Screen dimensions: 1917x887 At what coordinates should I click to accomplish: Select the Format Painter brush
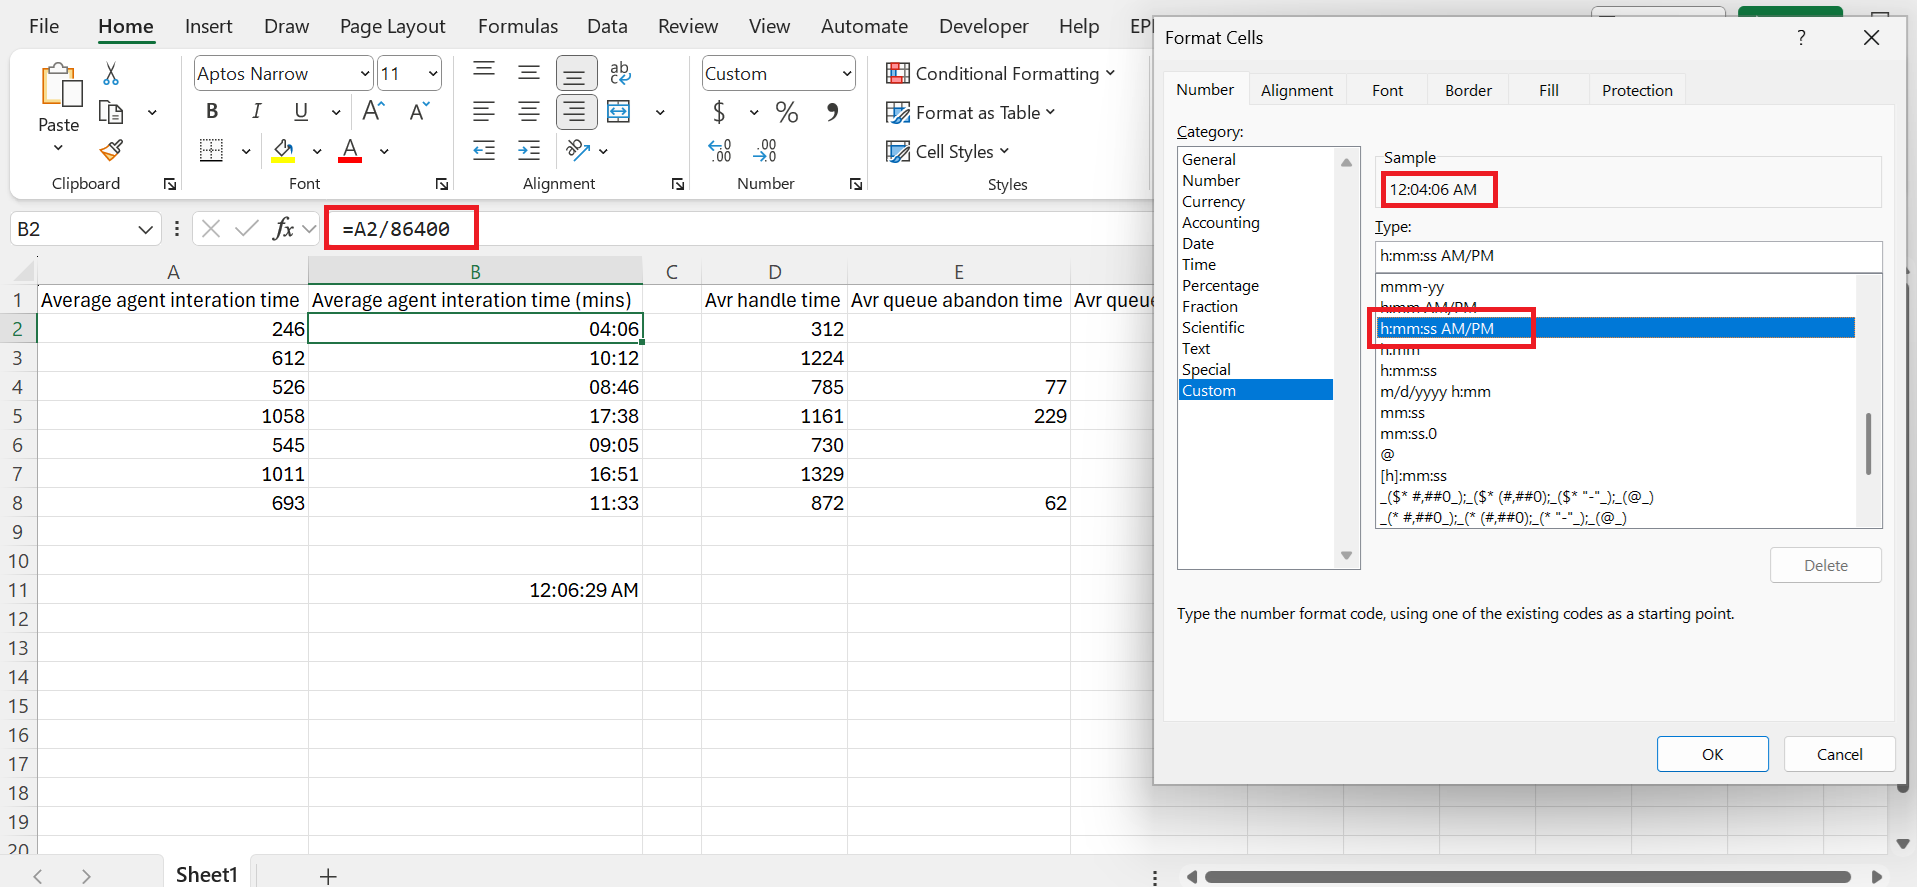(111, 151)
